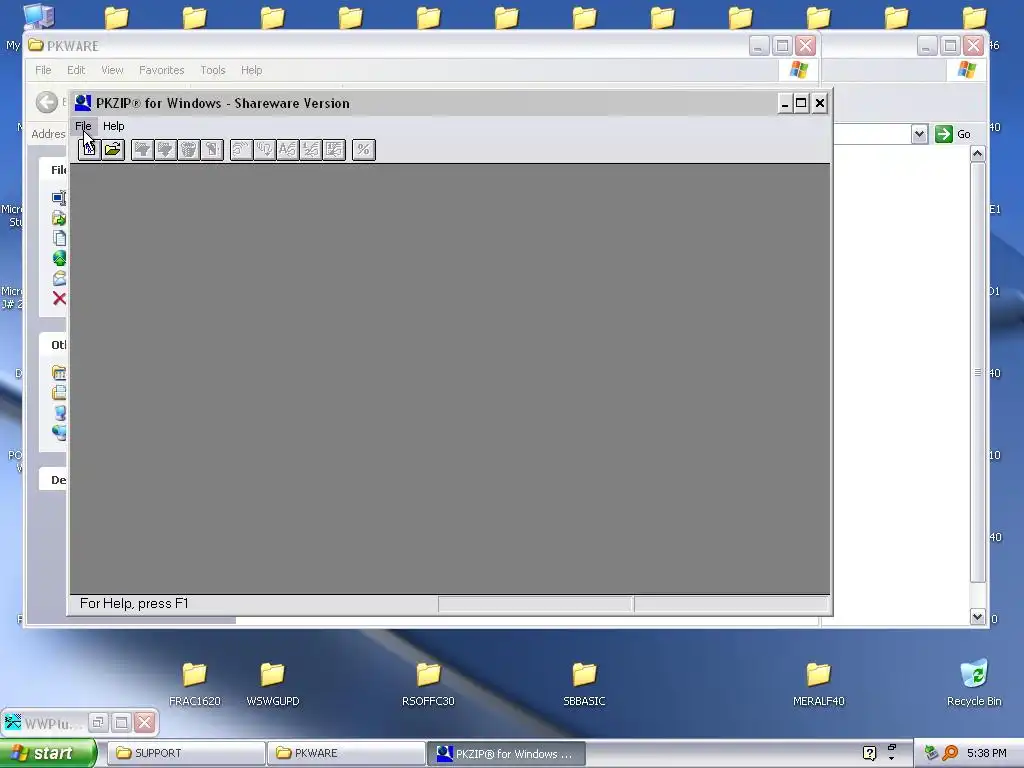Viewport: 1024px width, 768px height.
Task: Restore the minimized WWPlu window
Action: 98,722
